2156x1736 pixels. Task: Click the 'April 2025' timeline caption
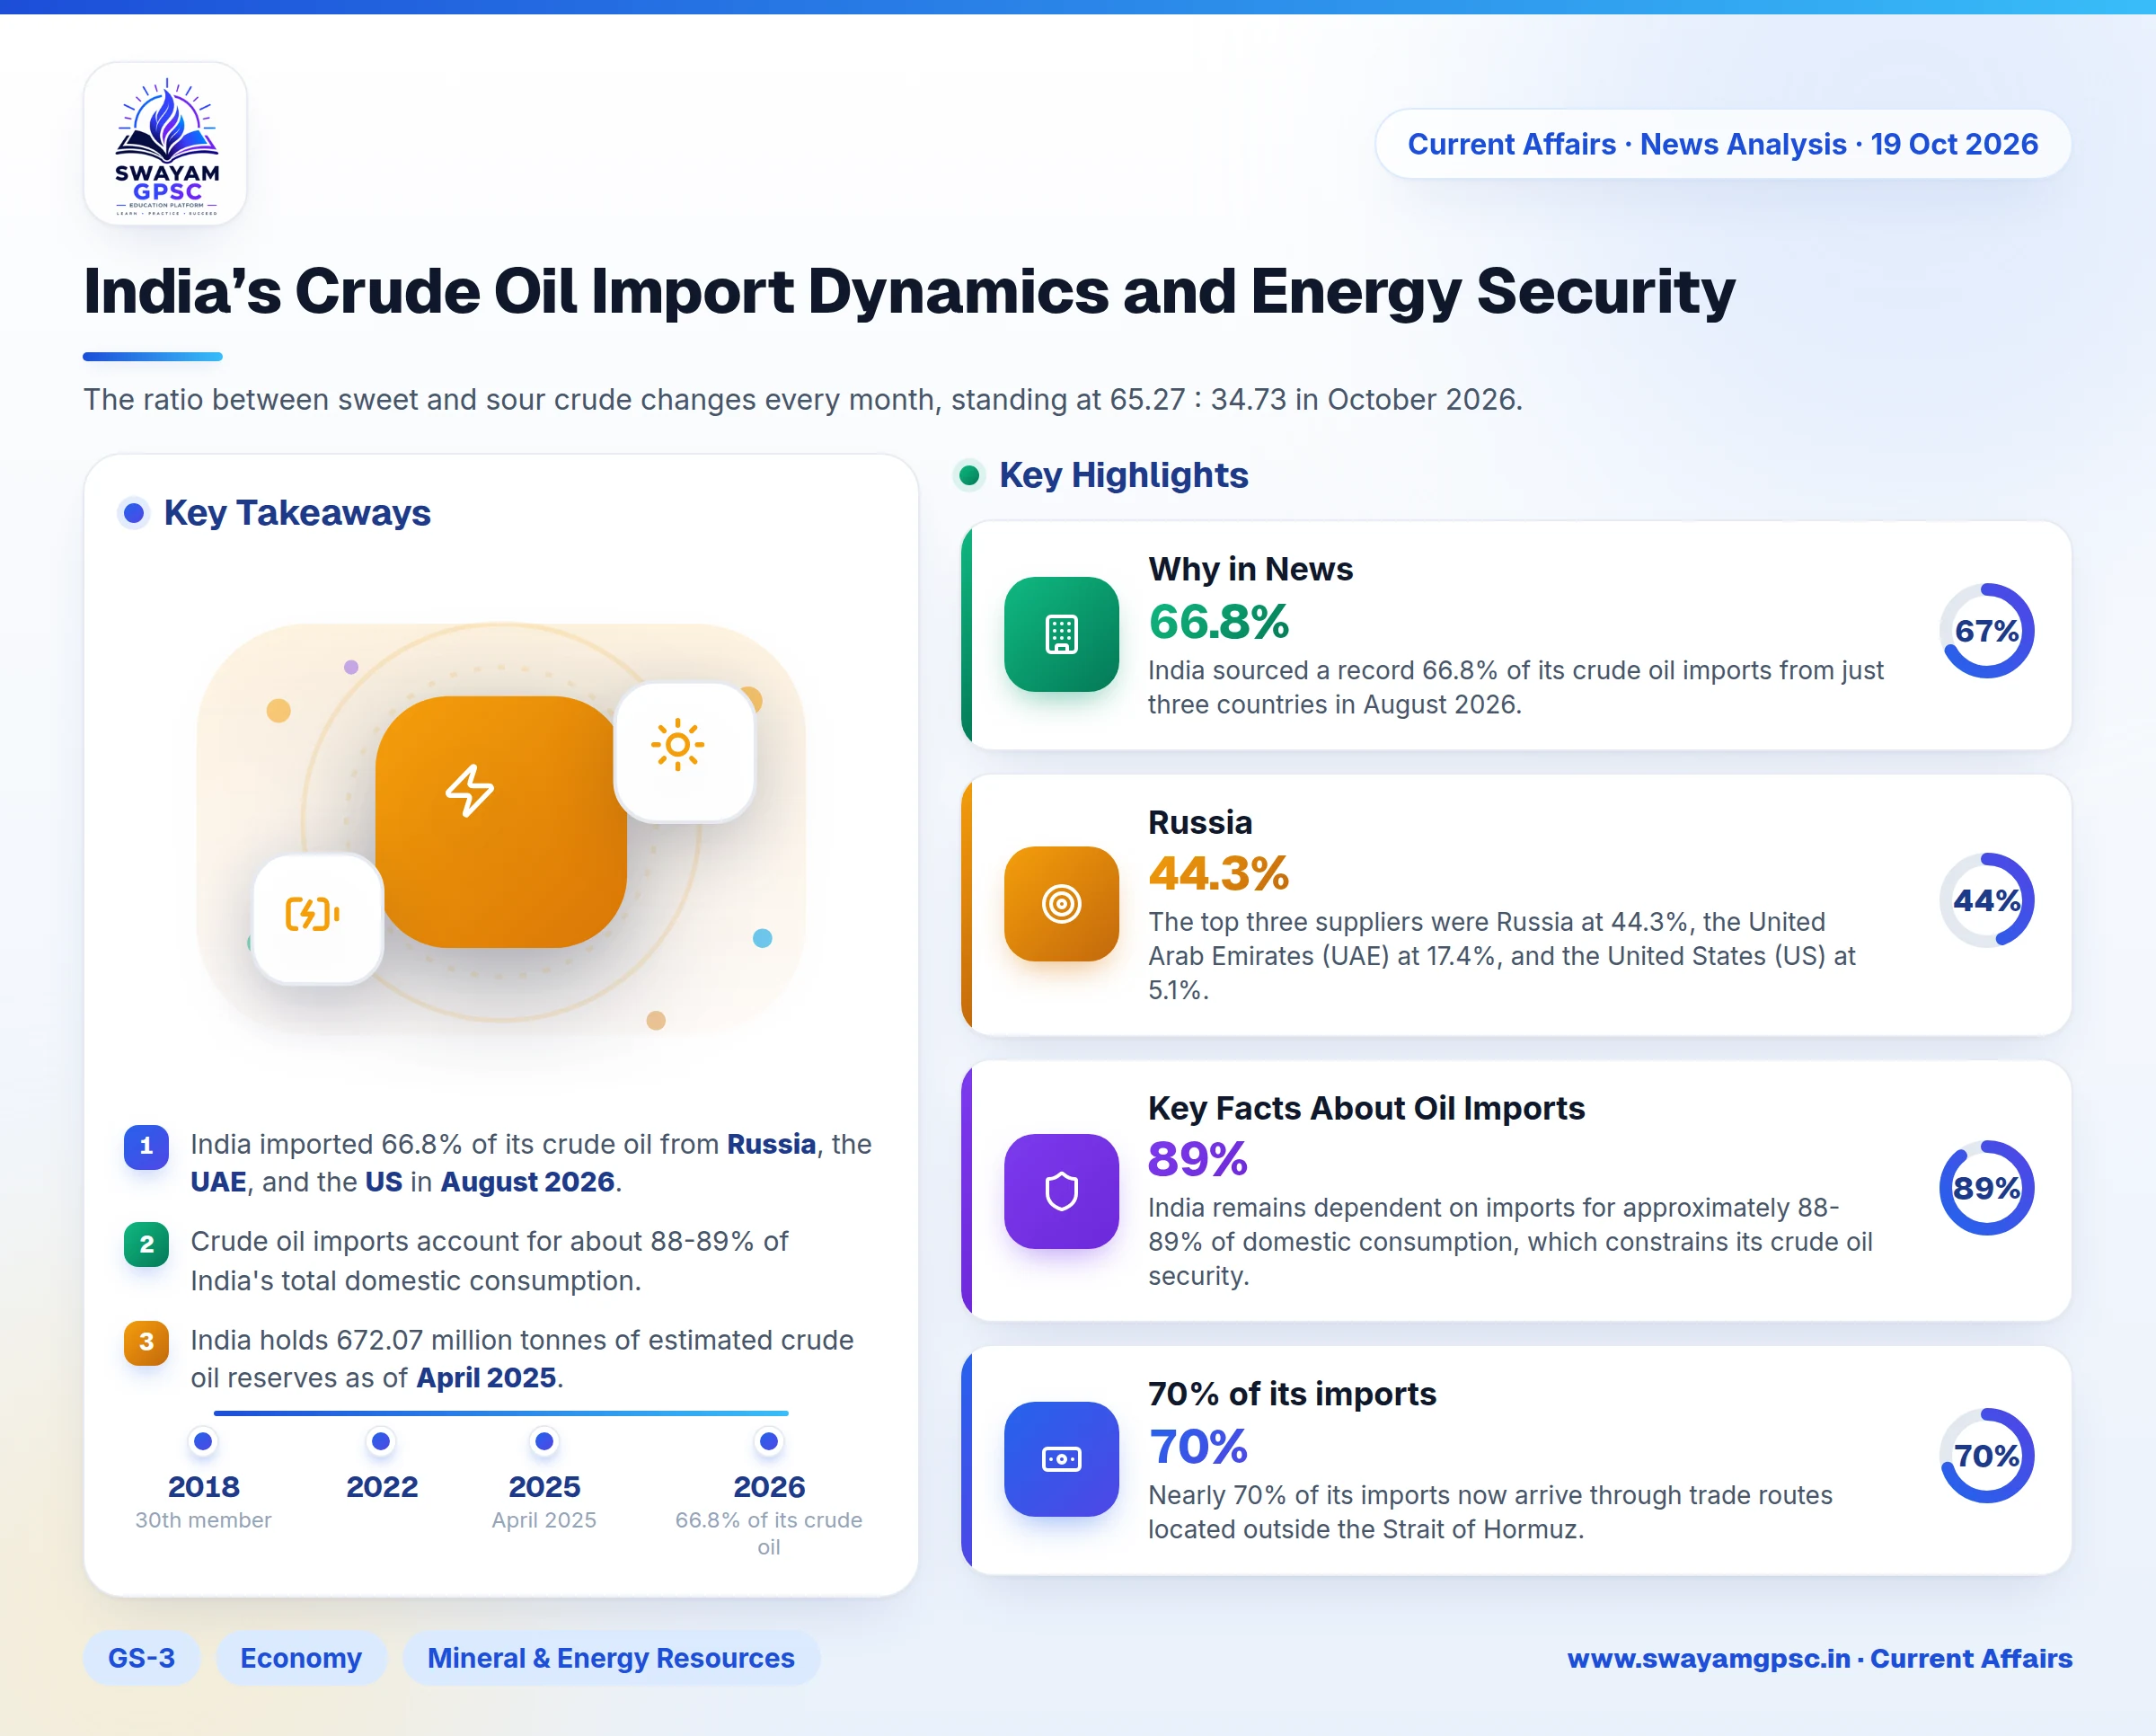point(544,1520)
